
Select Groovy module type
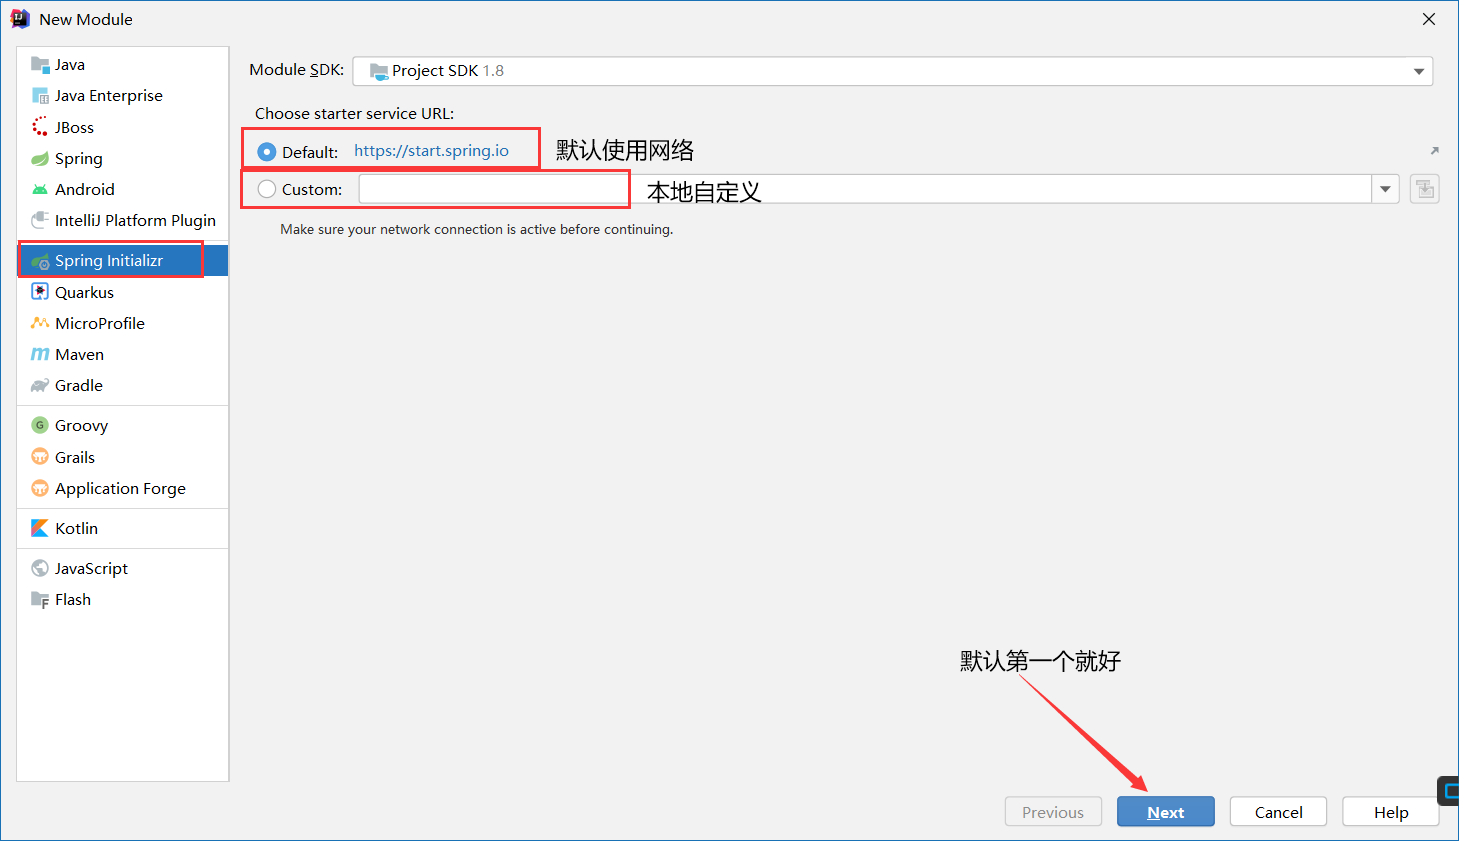tap(123, 425)
